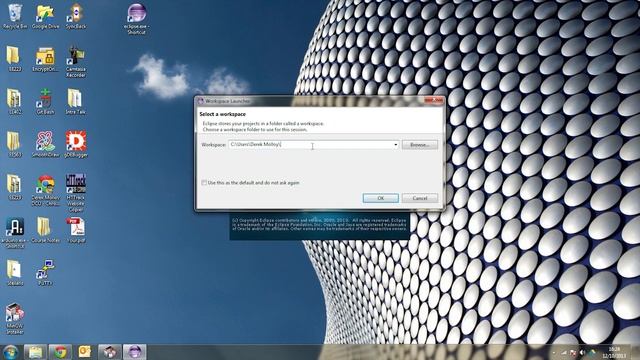Select the PuTTY desktop shortcut
The width and height of the screenshot is (640, 360).
[x=45, y=272]
